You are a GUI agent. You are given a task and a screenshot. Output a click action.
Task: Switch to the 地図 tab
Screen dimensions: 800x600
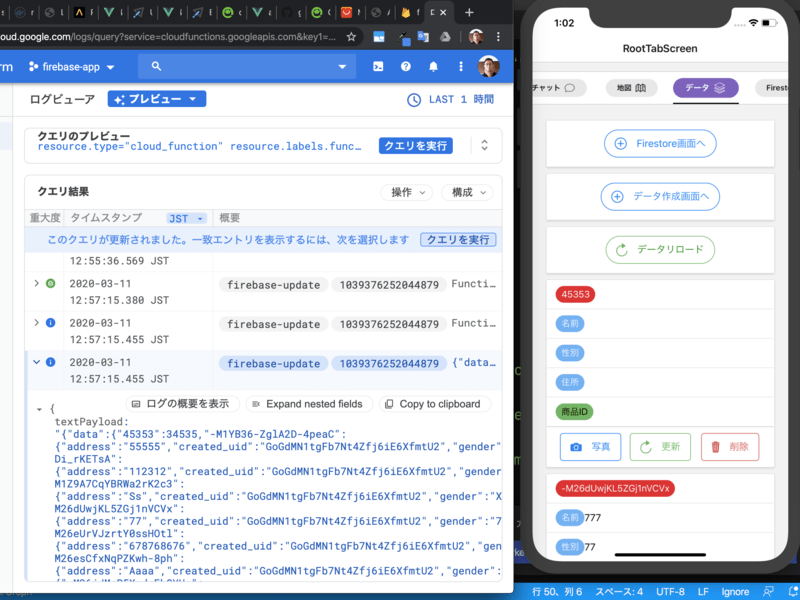[631, 88]
